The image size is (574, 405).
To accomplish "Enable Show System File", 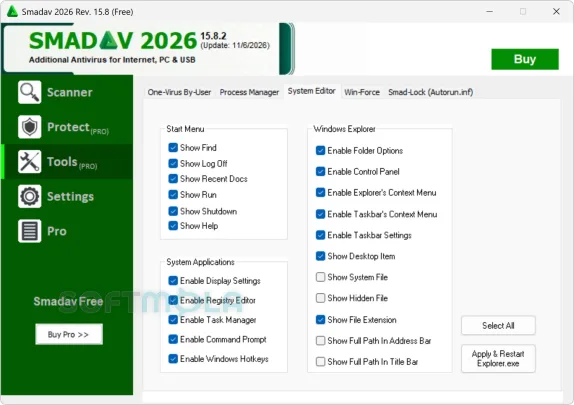I will coord(320,277).
